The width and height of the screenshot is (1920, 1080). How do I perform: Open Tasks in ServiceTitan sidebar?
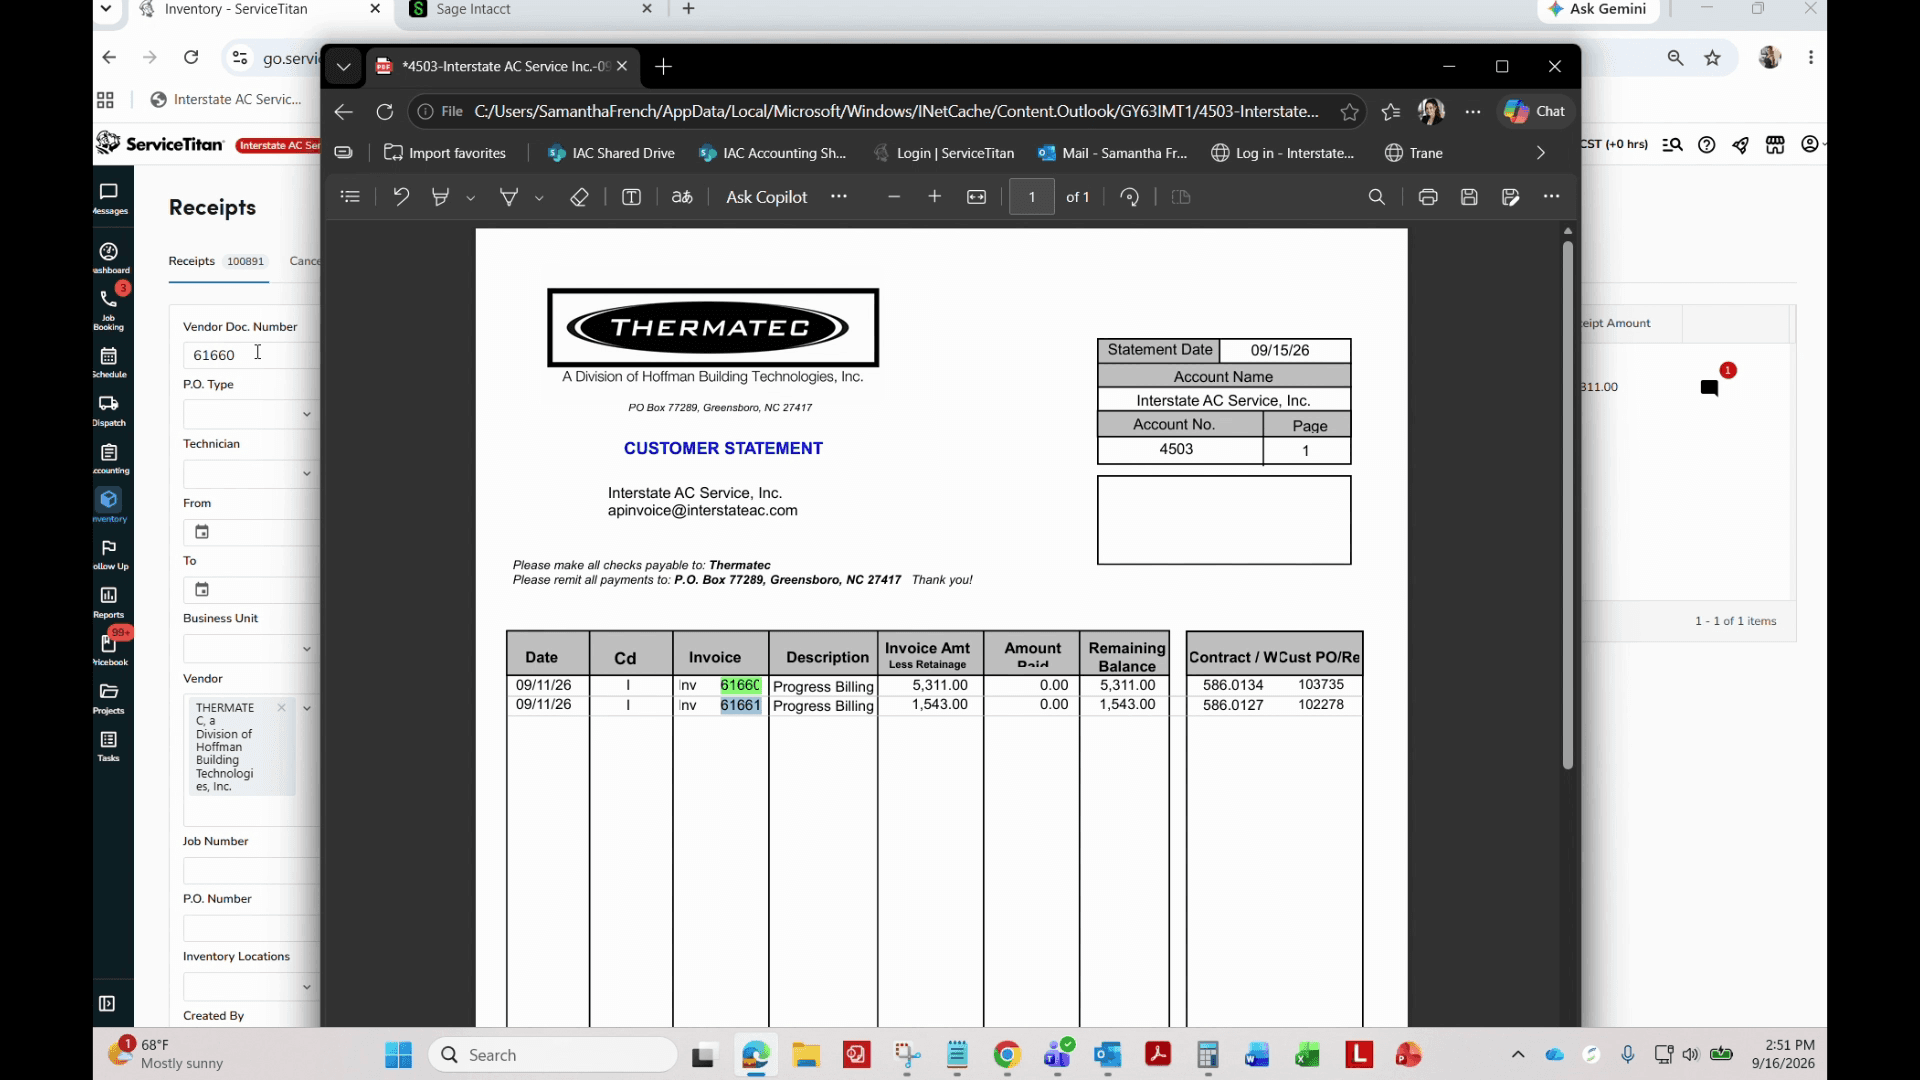pos(109,745)
